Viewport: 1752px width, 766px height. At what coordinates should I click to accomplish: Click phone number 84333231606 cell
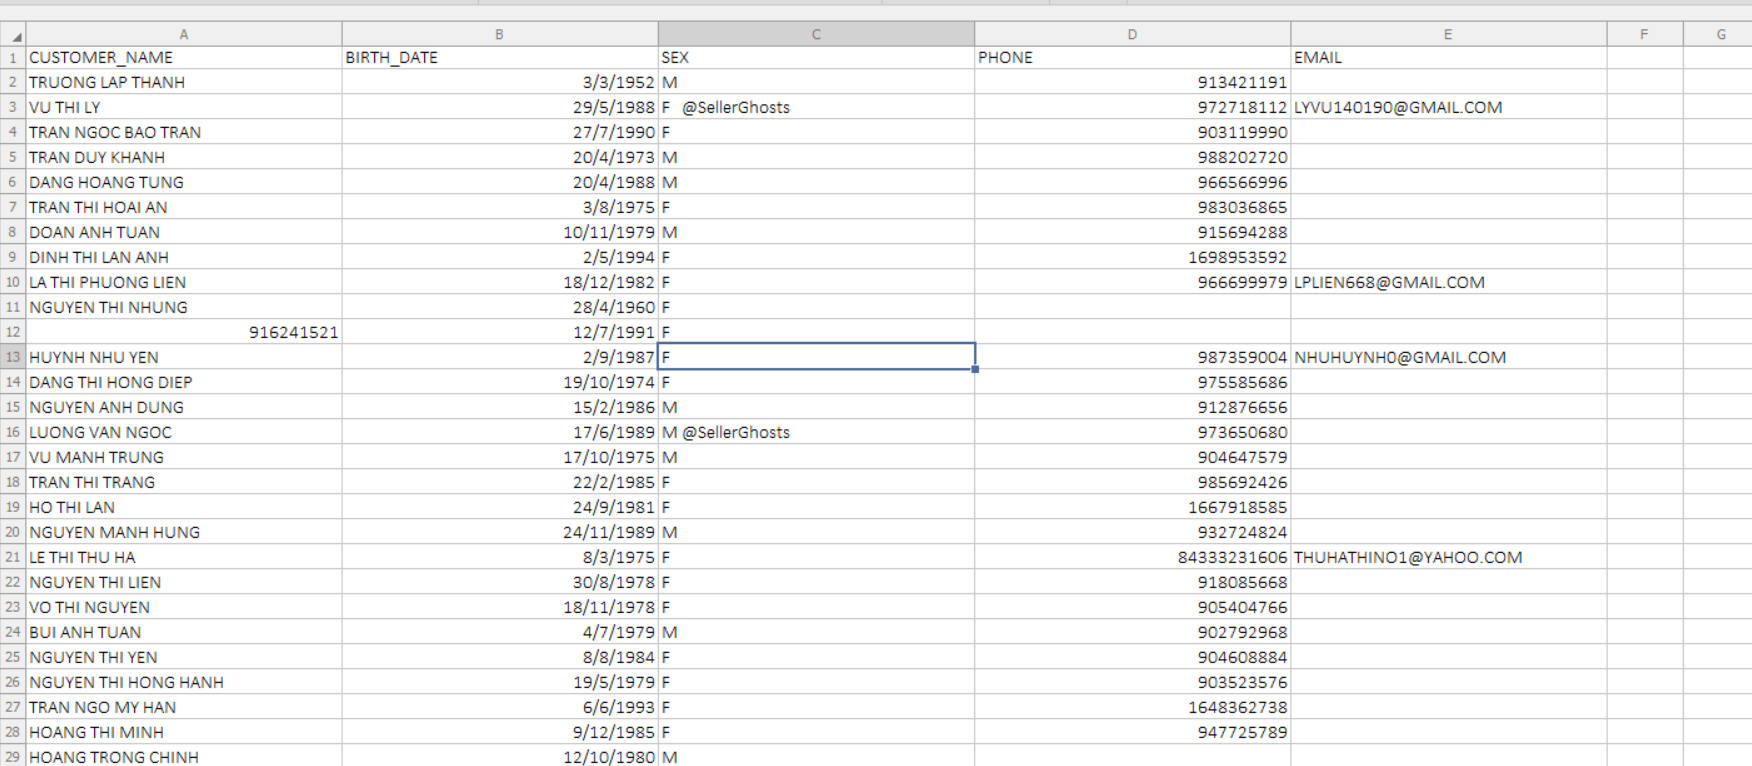coord(1131,558)
